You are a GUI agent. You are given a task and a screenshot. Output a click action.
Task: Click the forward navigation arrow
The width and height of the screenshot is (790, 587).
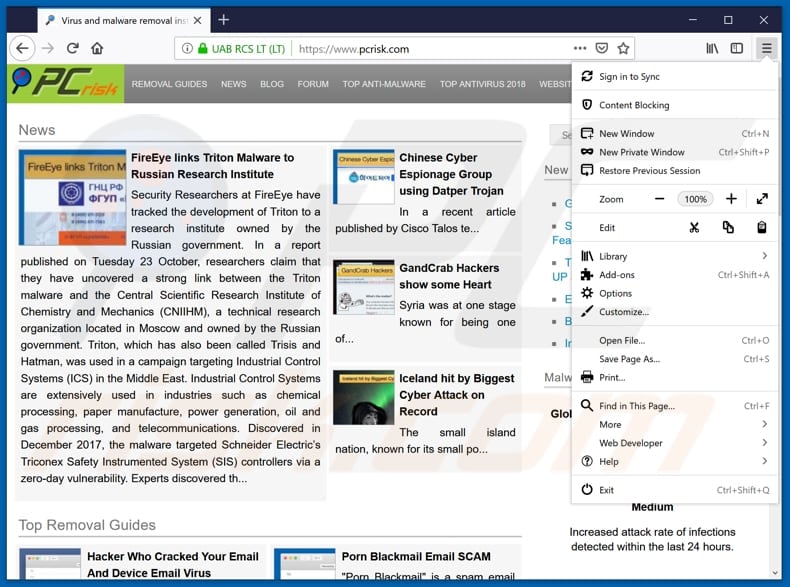[48, 48]
